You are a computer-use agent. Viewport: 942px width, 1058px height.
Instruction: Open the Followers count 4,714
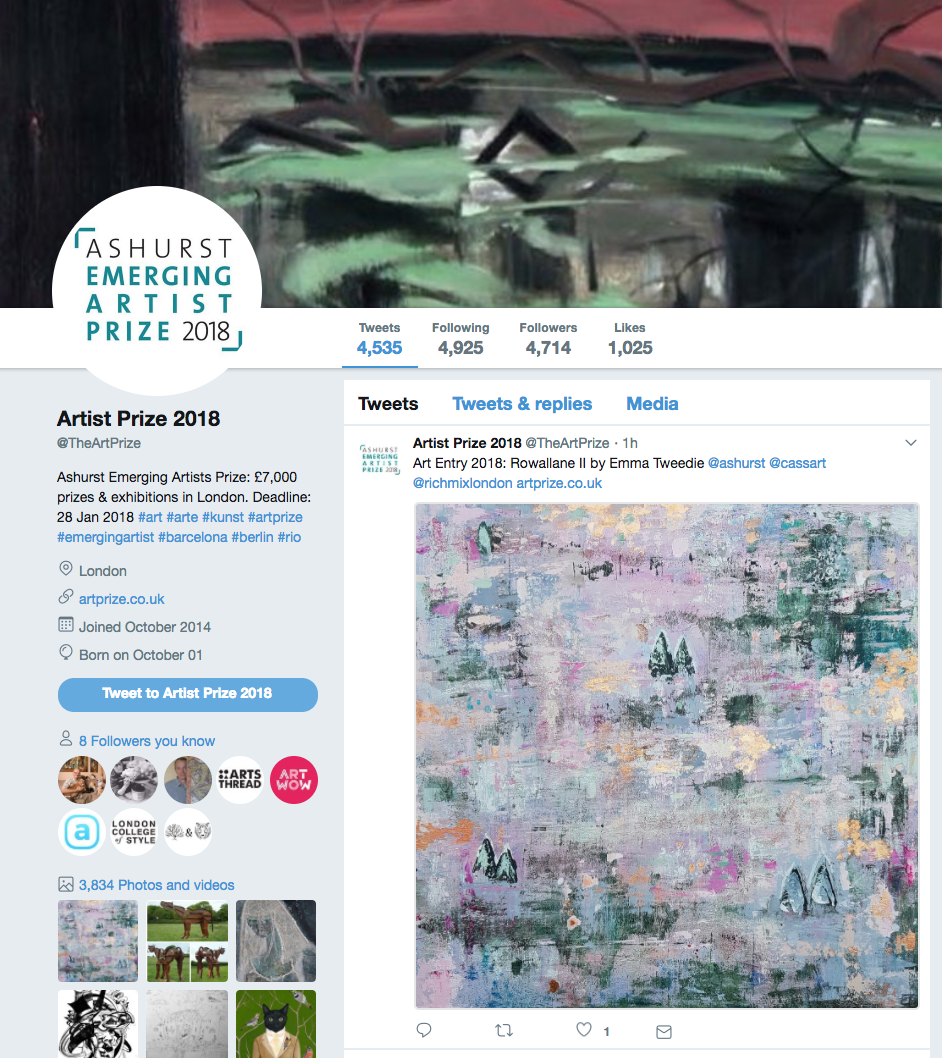548,339
